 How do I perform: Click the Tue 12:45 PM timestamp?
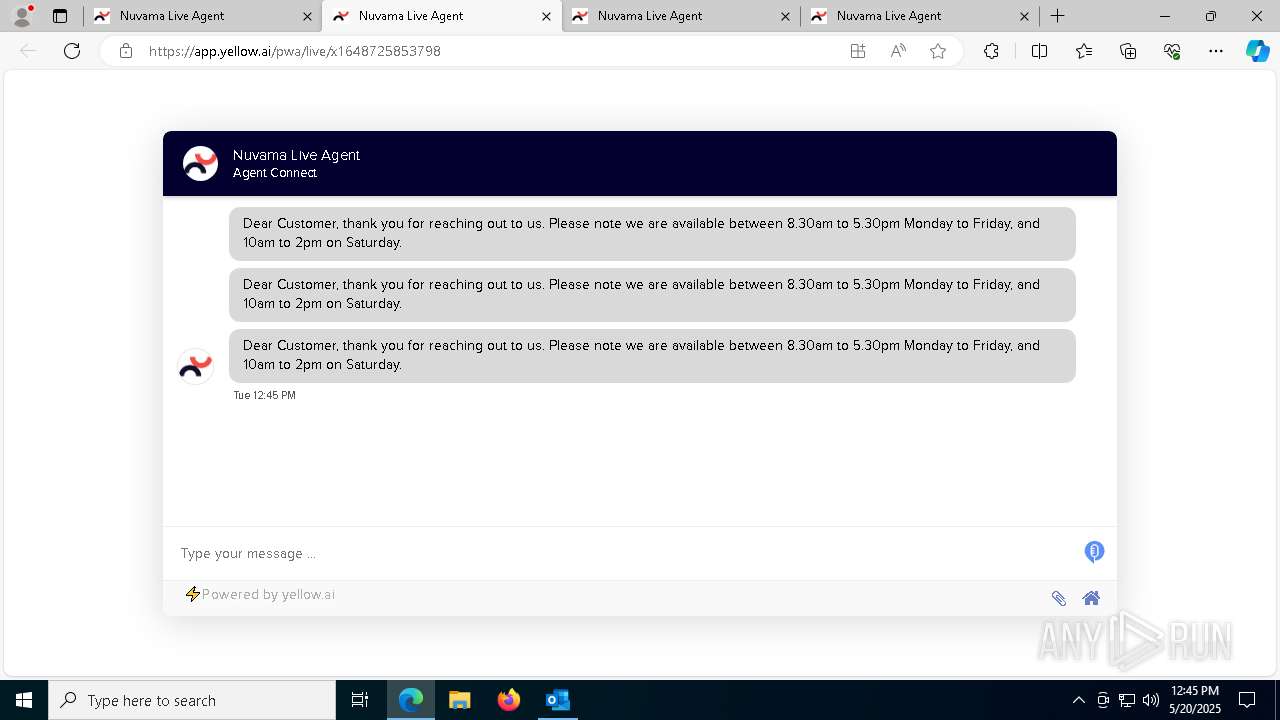coord(264,395)
